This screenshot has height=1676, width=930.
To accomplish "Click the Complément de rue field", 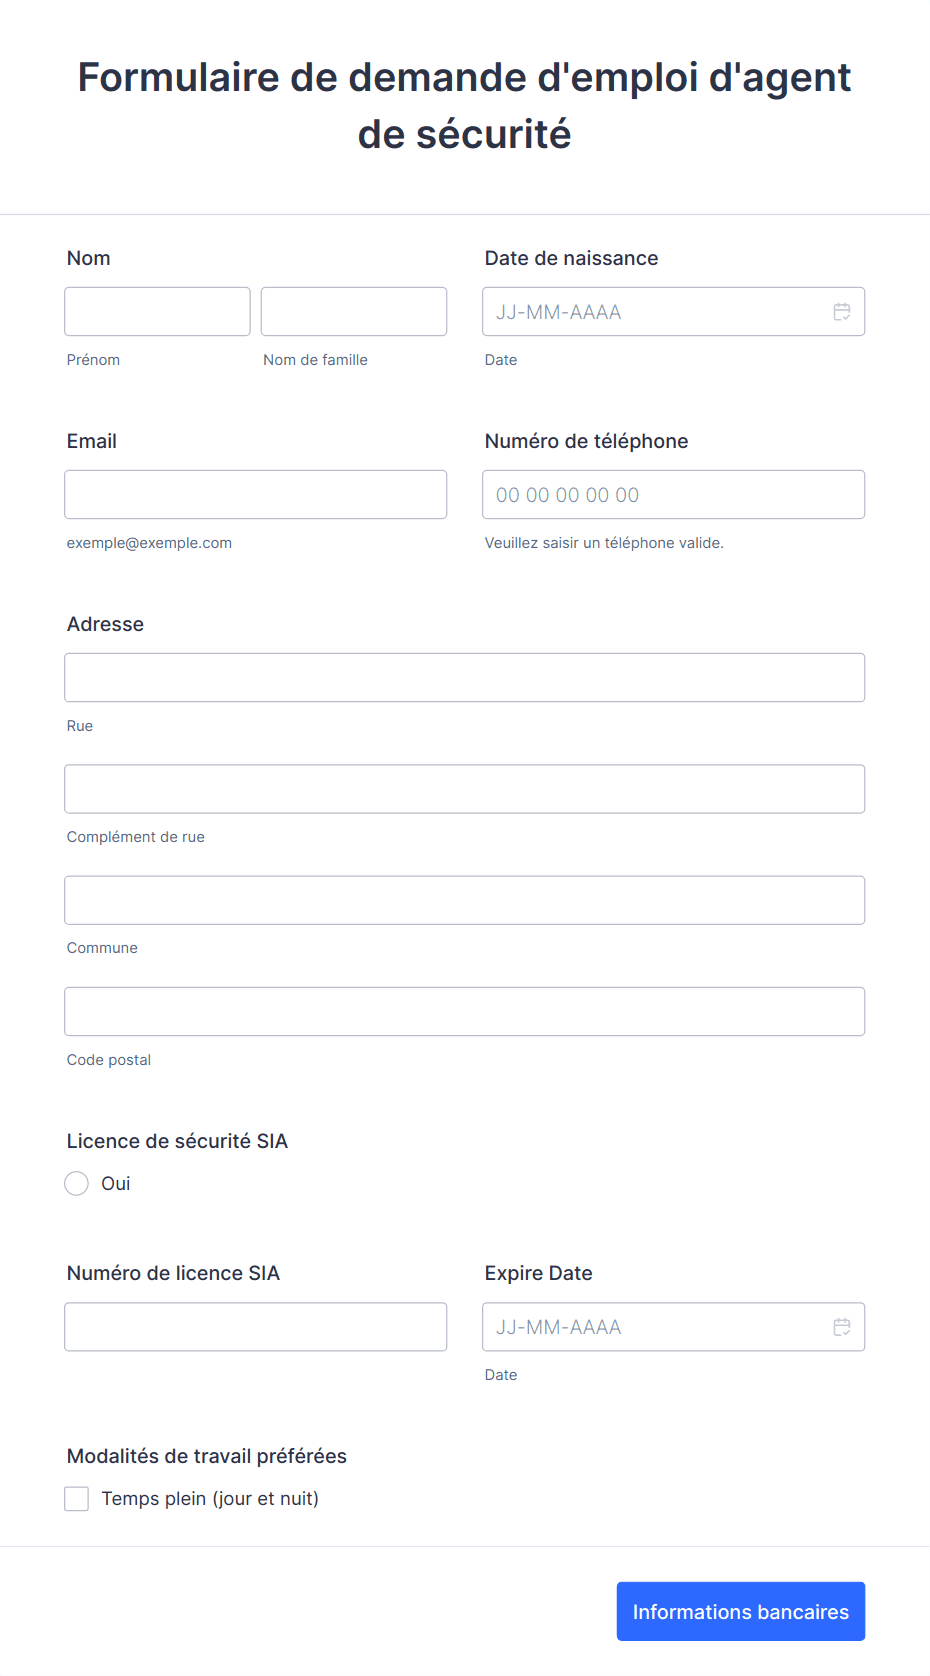I will point(465,789).
